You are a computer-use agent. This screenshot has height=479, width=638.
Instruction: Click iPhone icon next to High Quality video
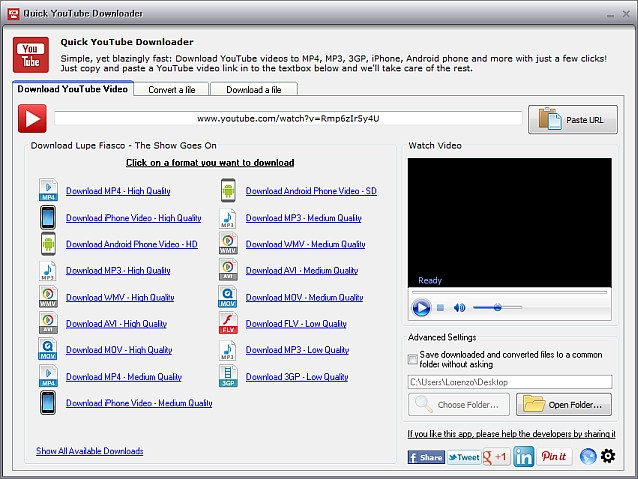click(x=48, y=217)
